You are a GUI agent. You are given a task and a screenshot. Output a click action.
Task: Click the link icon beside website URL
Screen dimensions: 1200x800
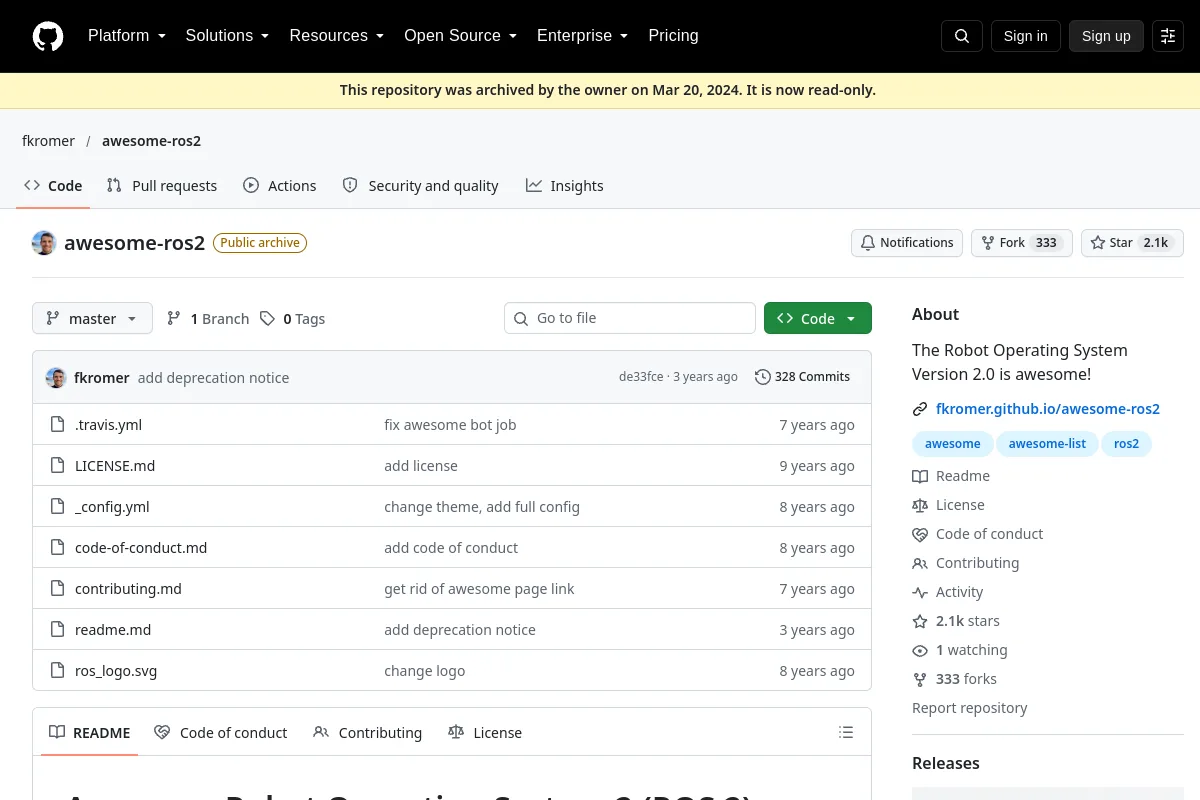click(920, 409)
